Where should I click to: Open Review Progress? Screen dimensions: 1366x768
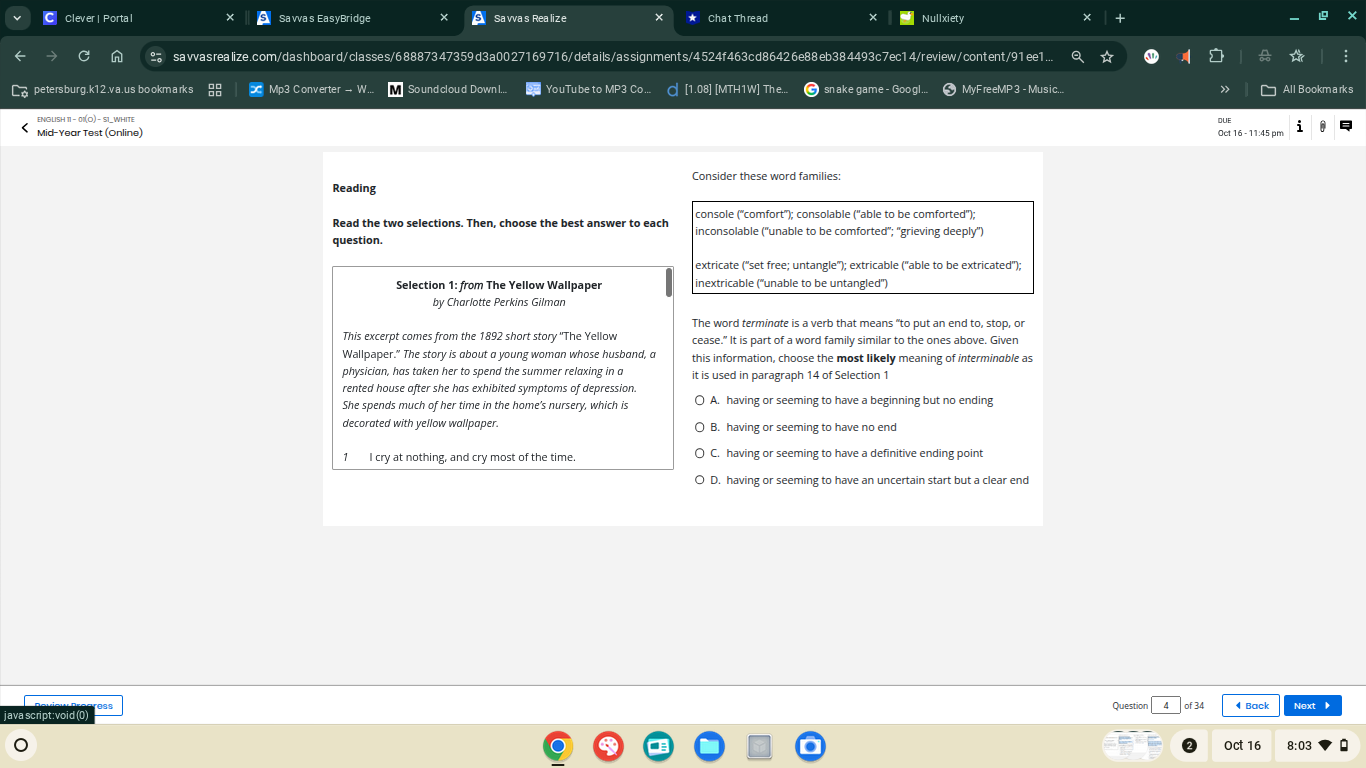click(73, 705)
